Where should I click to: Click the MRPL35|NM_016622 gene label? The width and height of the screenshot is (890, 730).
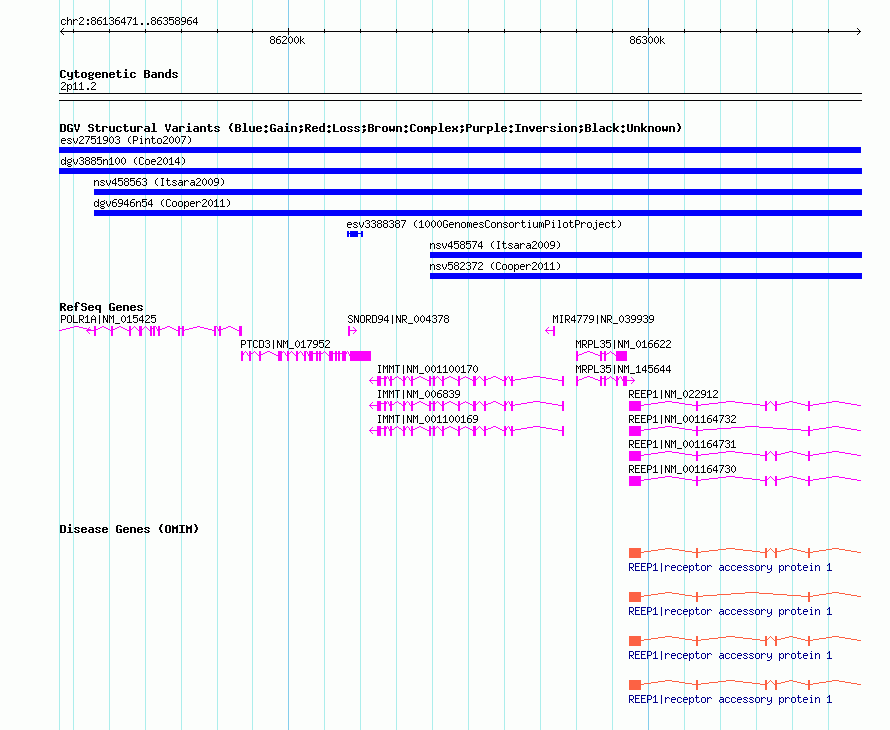pyautogui.click(x=623, y=345)
